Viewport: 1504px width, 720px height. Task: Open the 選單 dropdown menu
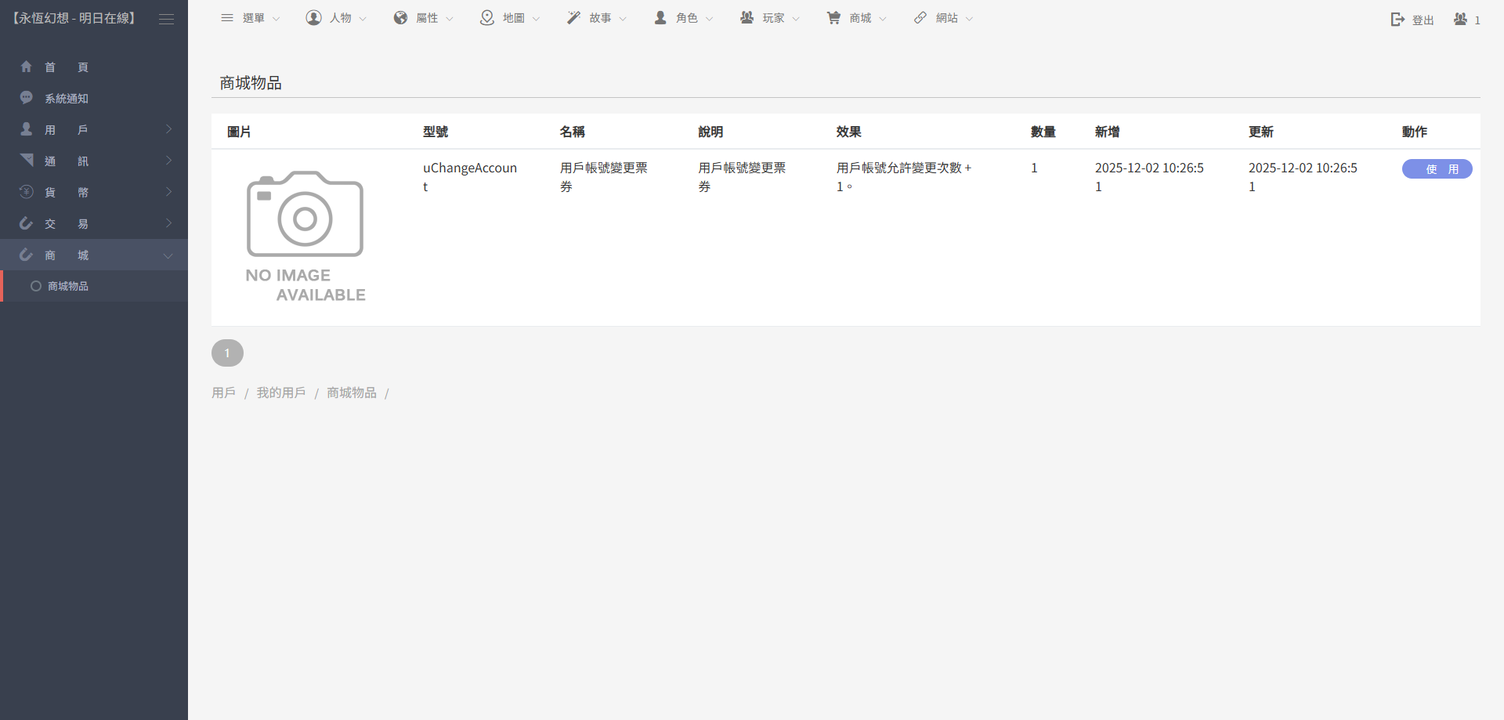(x=250, y=18)
